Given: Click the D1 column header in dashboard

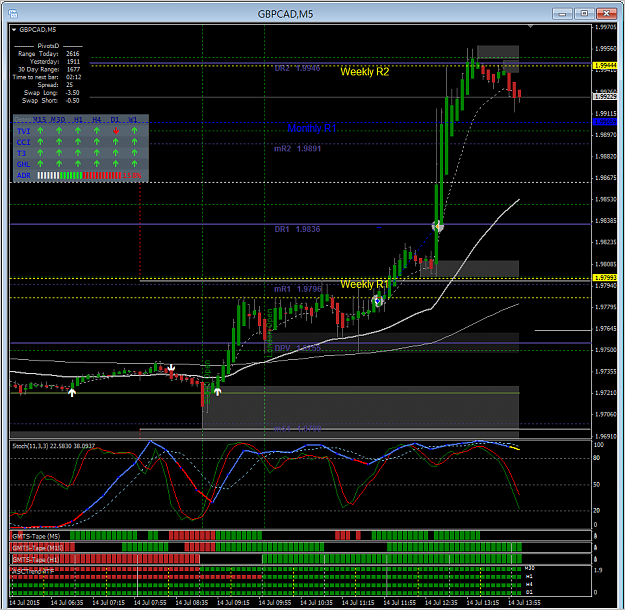Looking at the screenshot, I should [x=115, y=120].
